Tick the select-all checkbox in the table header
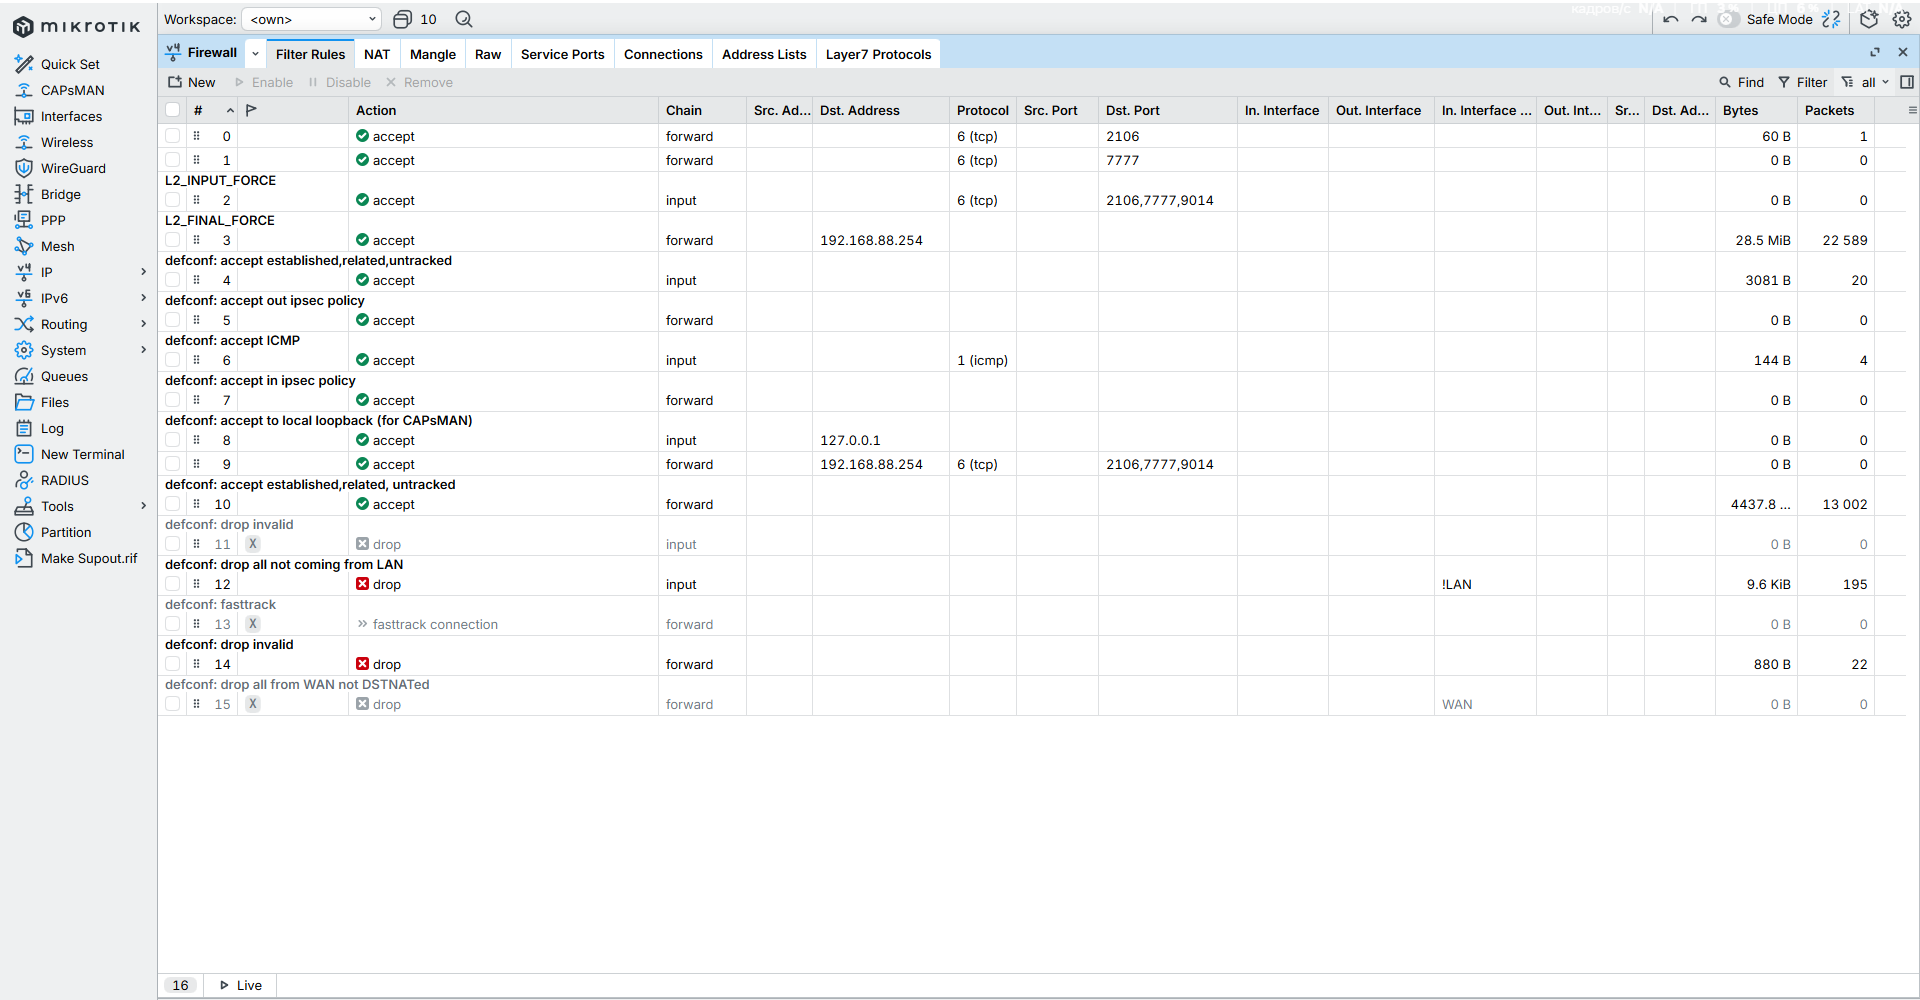This screenshot has width=1920, height=1000. click(173, 110)
